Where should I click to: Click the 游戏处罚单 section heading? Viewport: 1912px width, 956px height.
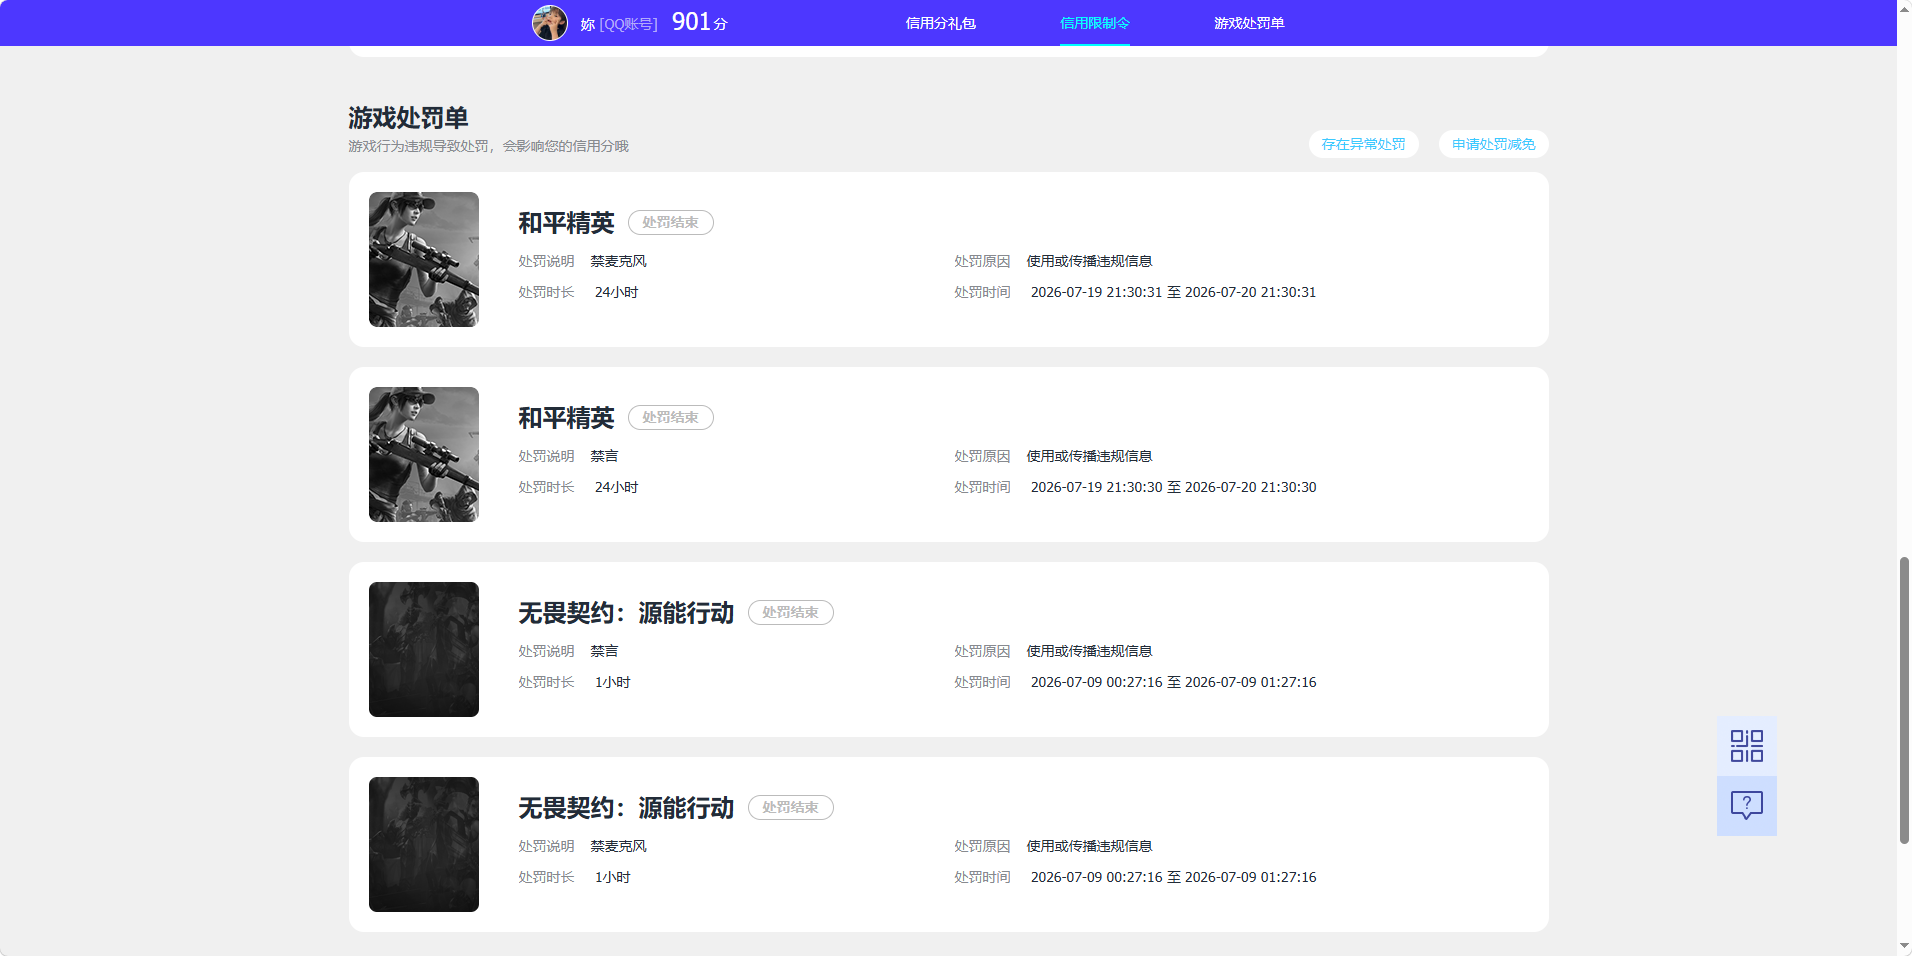tap(408, 118)
